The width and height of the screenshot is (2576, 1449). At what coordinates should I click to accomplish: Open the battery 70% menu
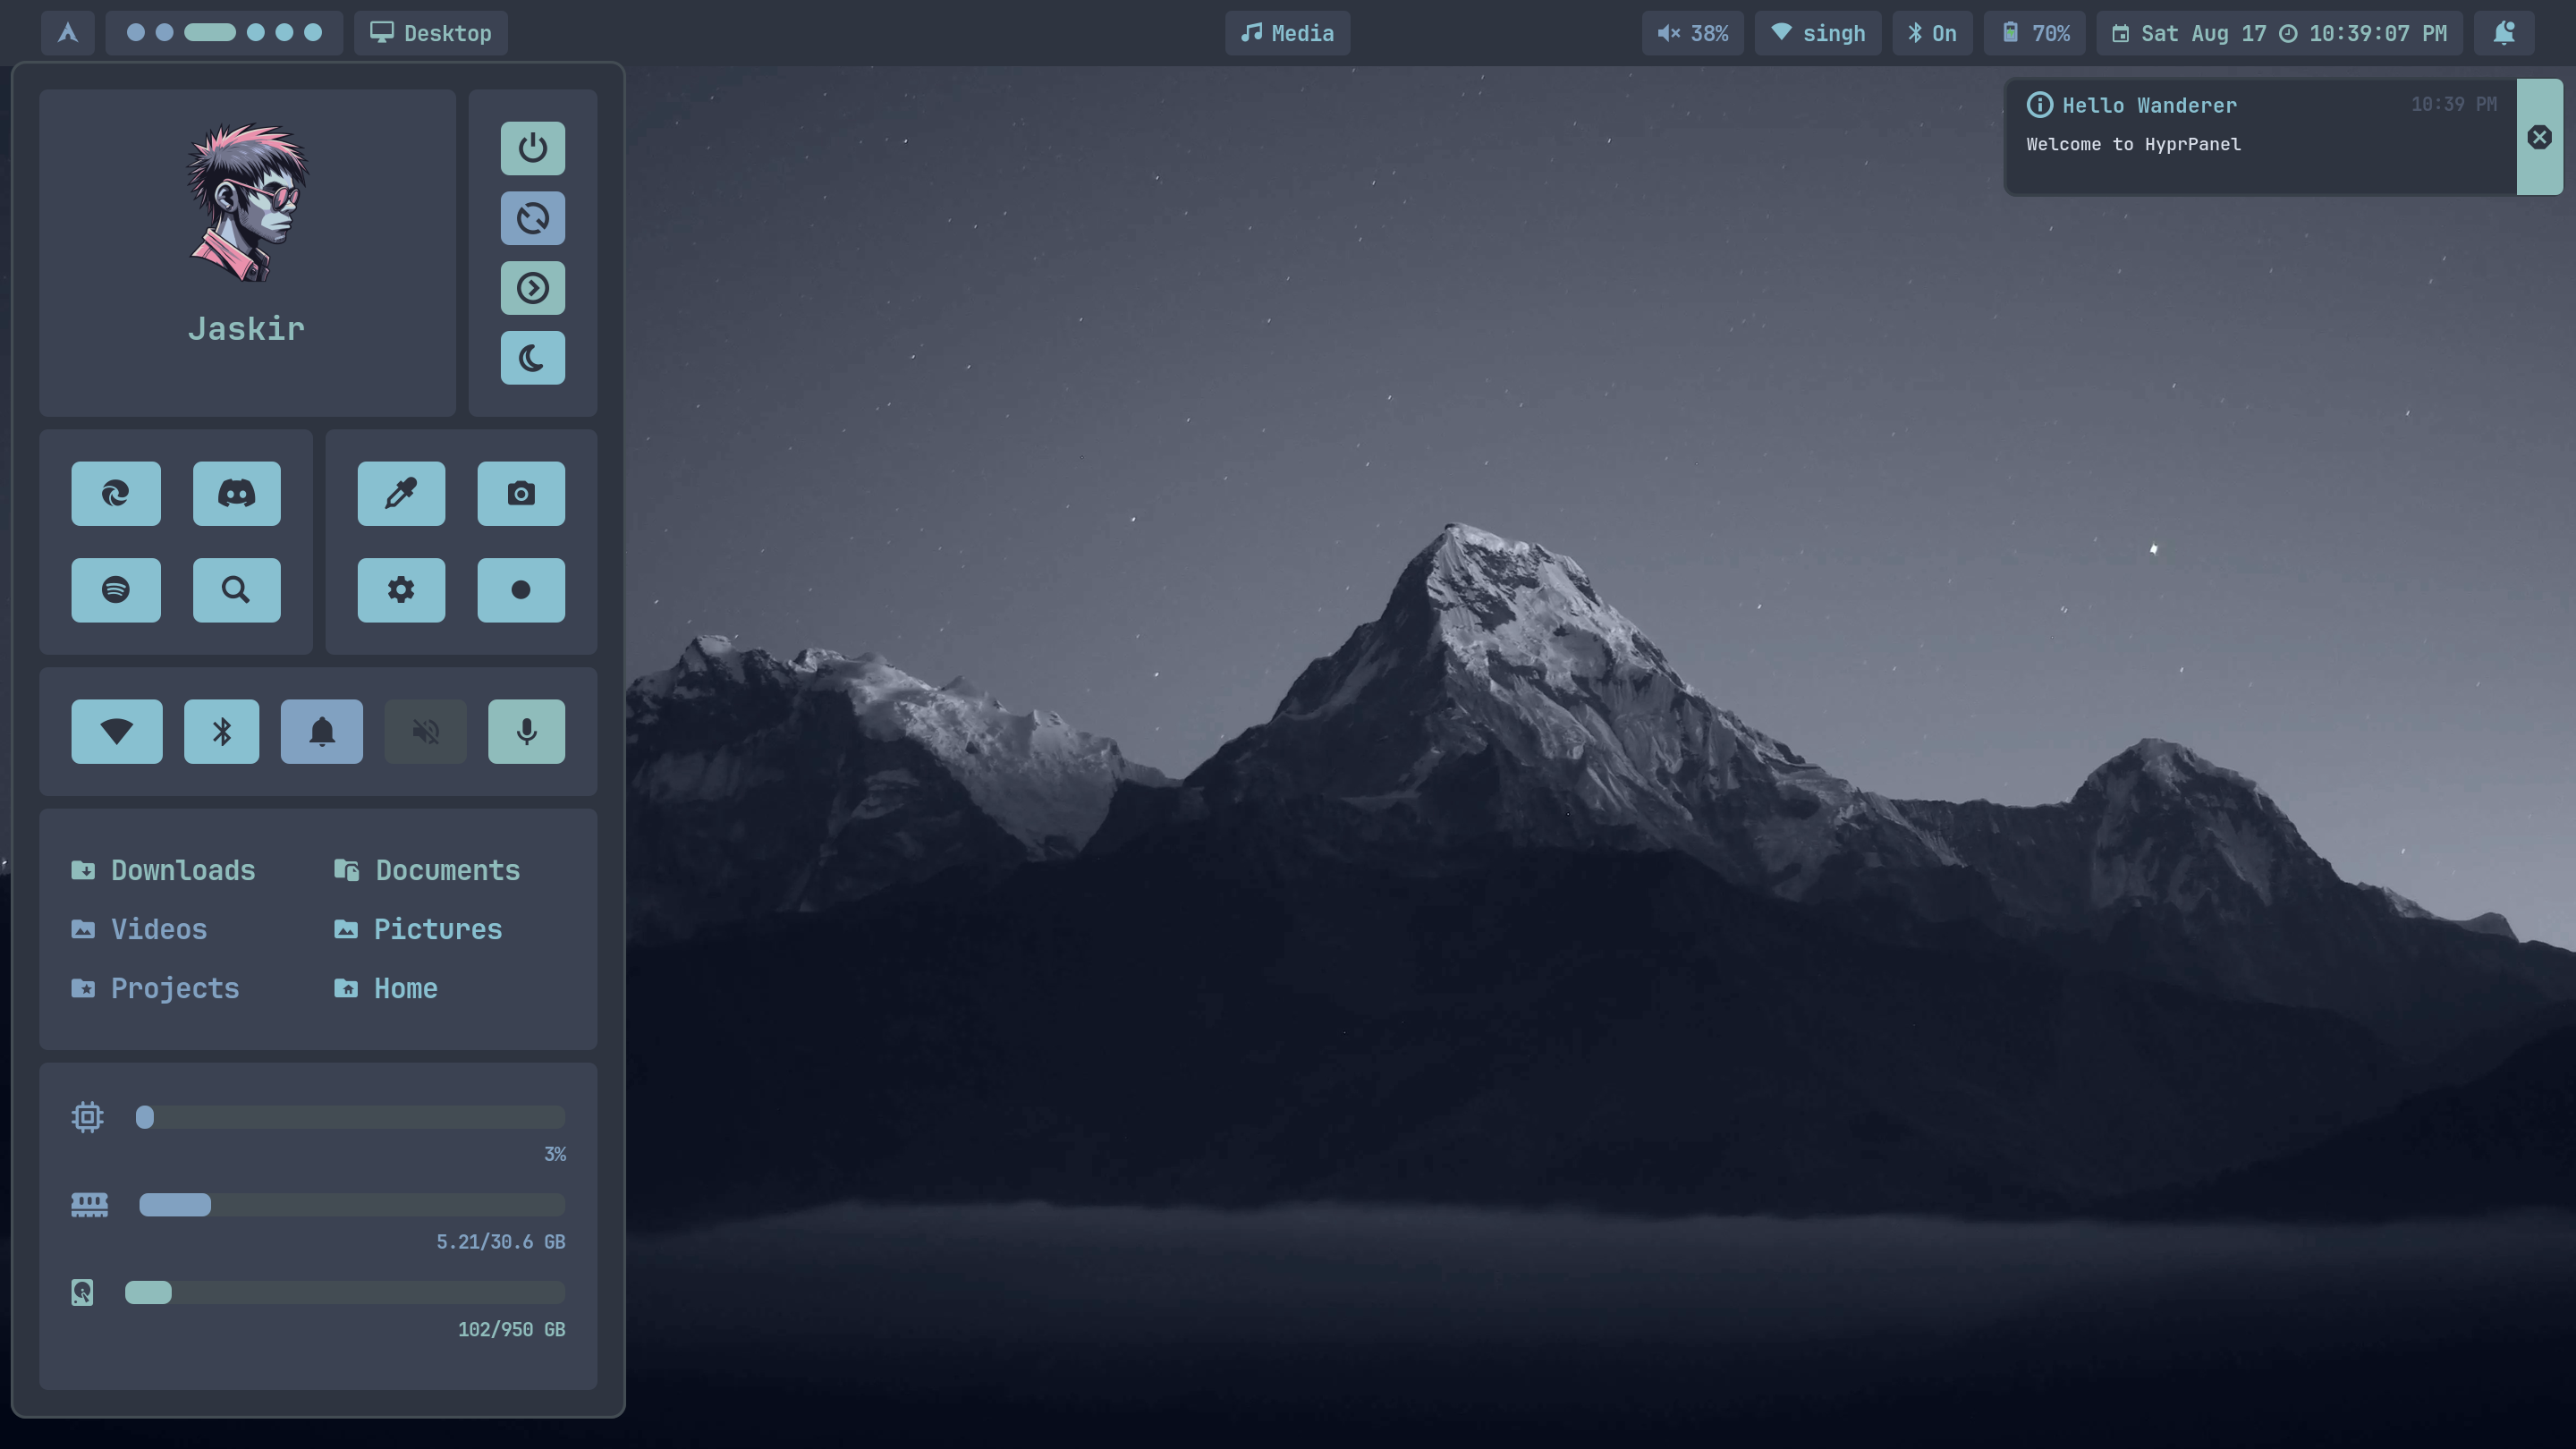[2035, 33]
